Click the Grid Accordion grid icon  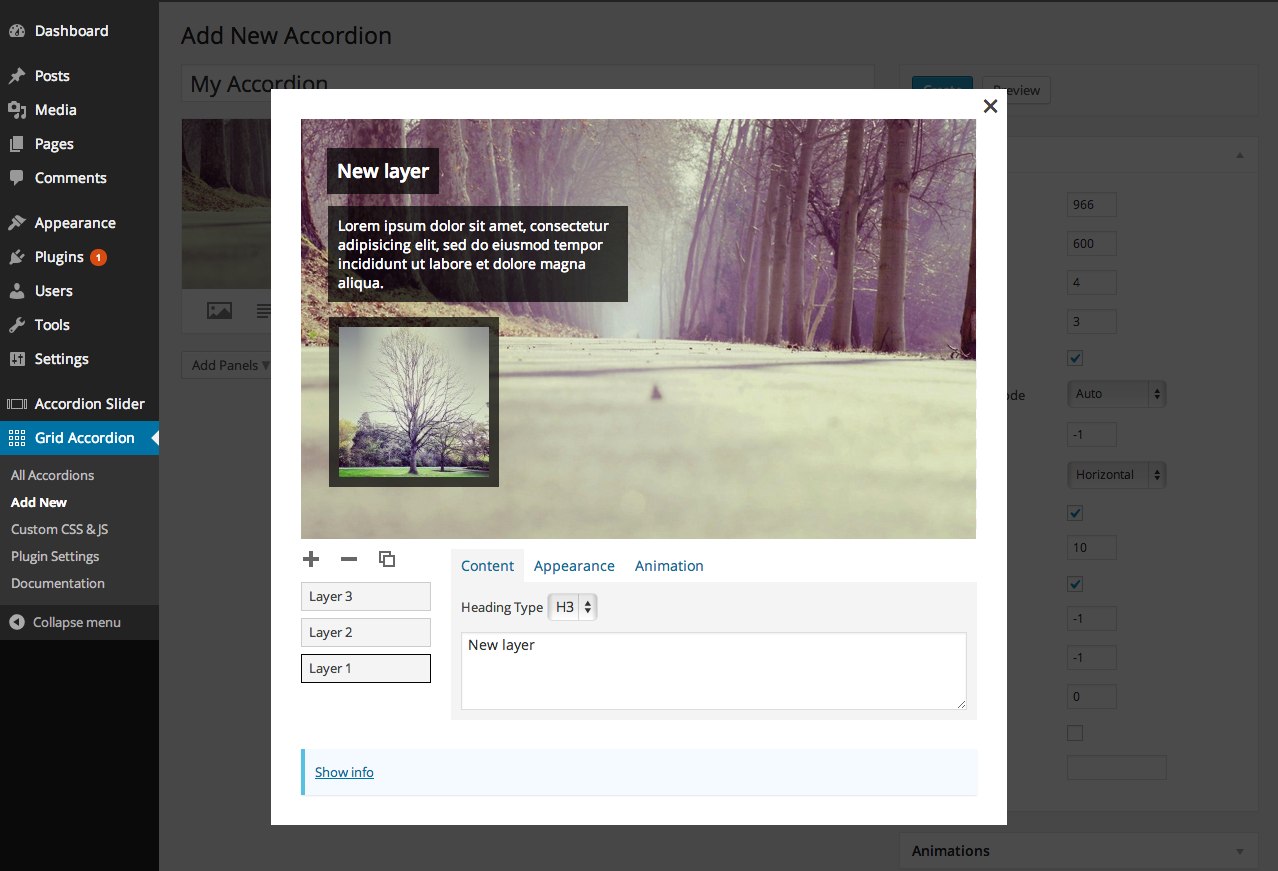(17, 438)
